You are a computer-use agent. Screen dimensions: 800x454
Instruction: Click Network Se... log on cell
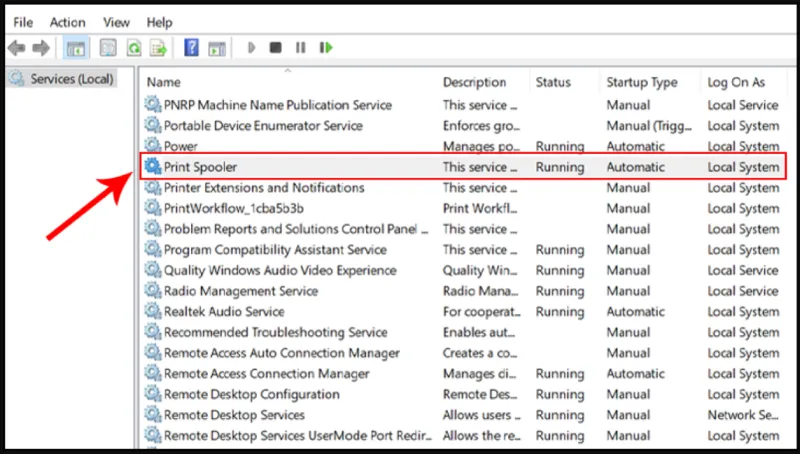(x=743, y=415)
